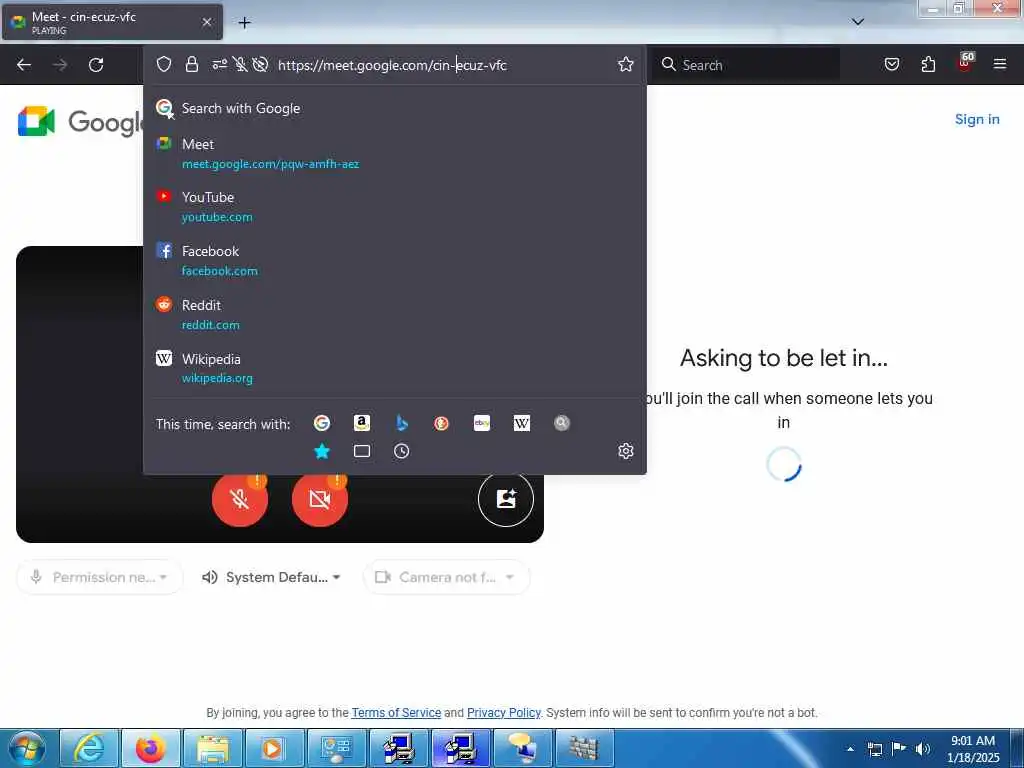Click the gray magnifier search engine icon
Screen dimensions: 1024x768
(562, 423)
